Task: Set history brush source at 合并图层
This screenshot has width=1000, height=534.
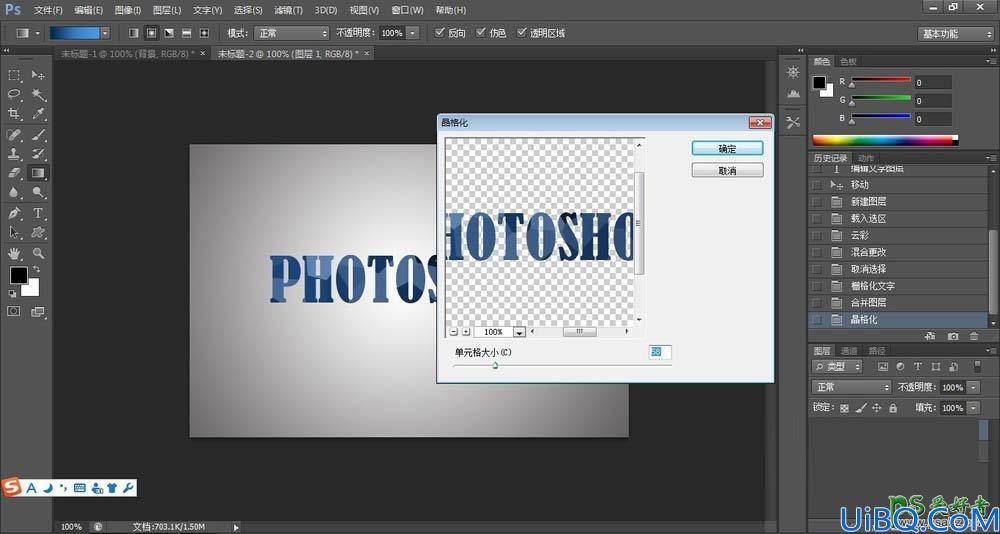Action: (816, 303)
